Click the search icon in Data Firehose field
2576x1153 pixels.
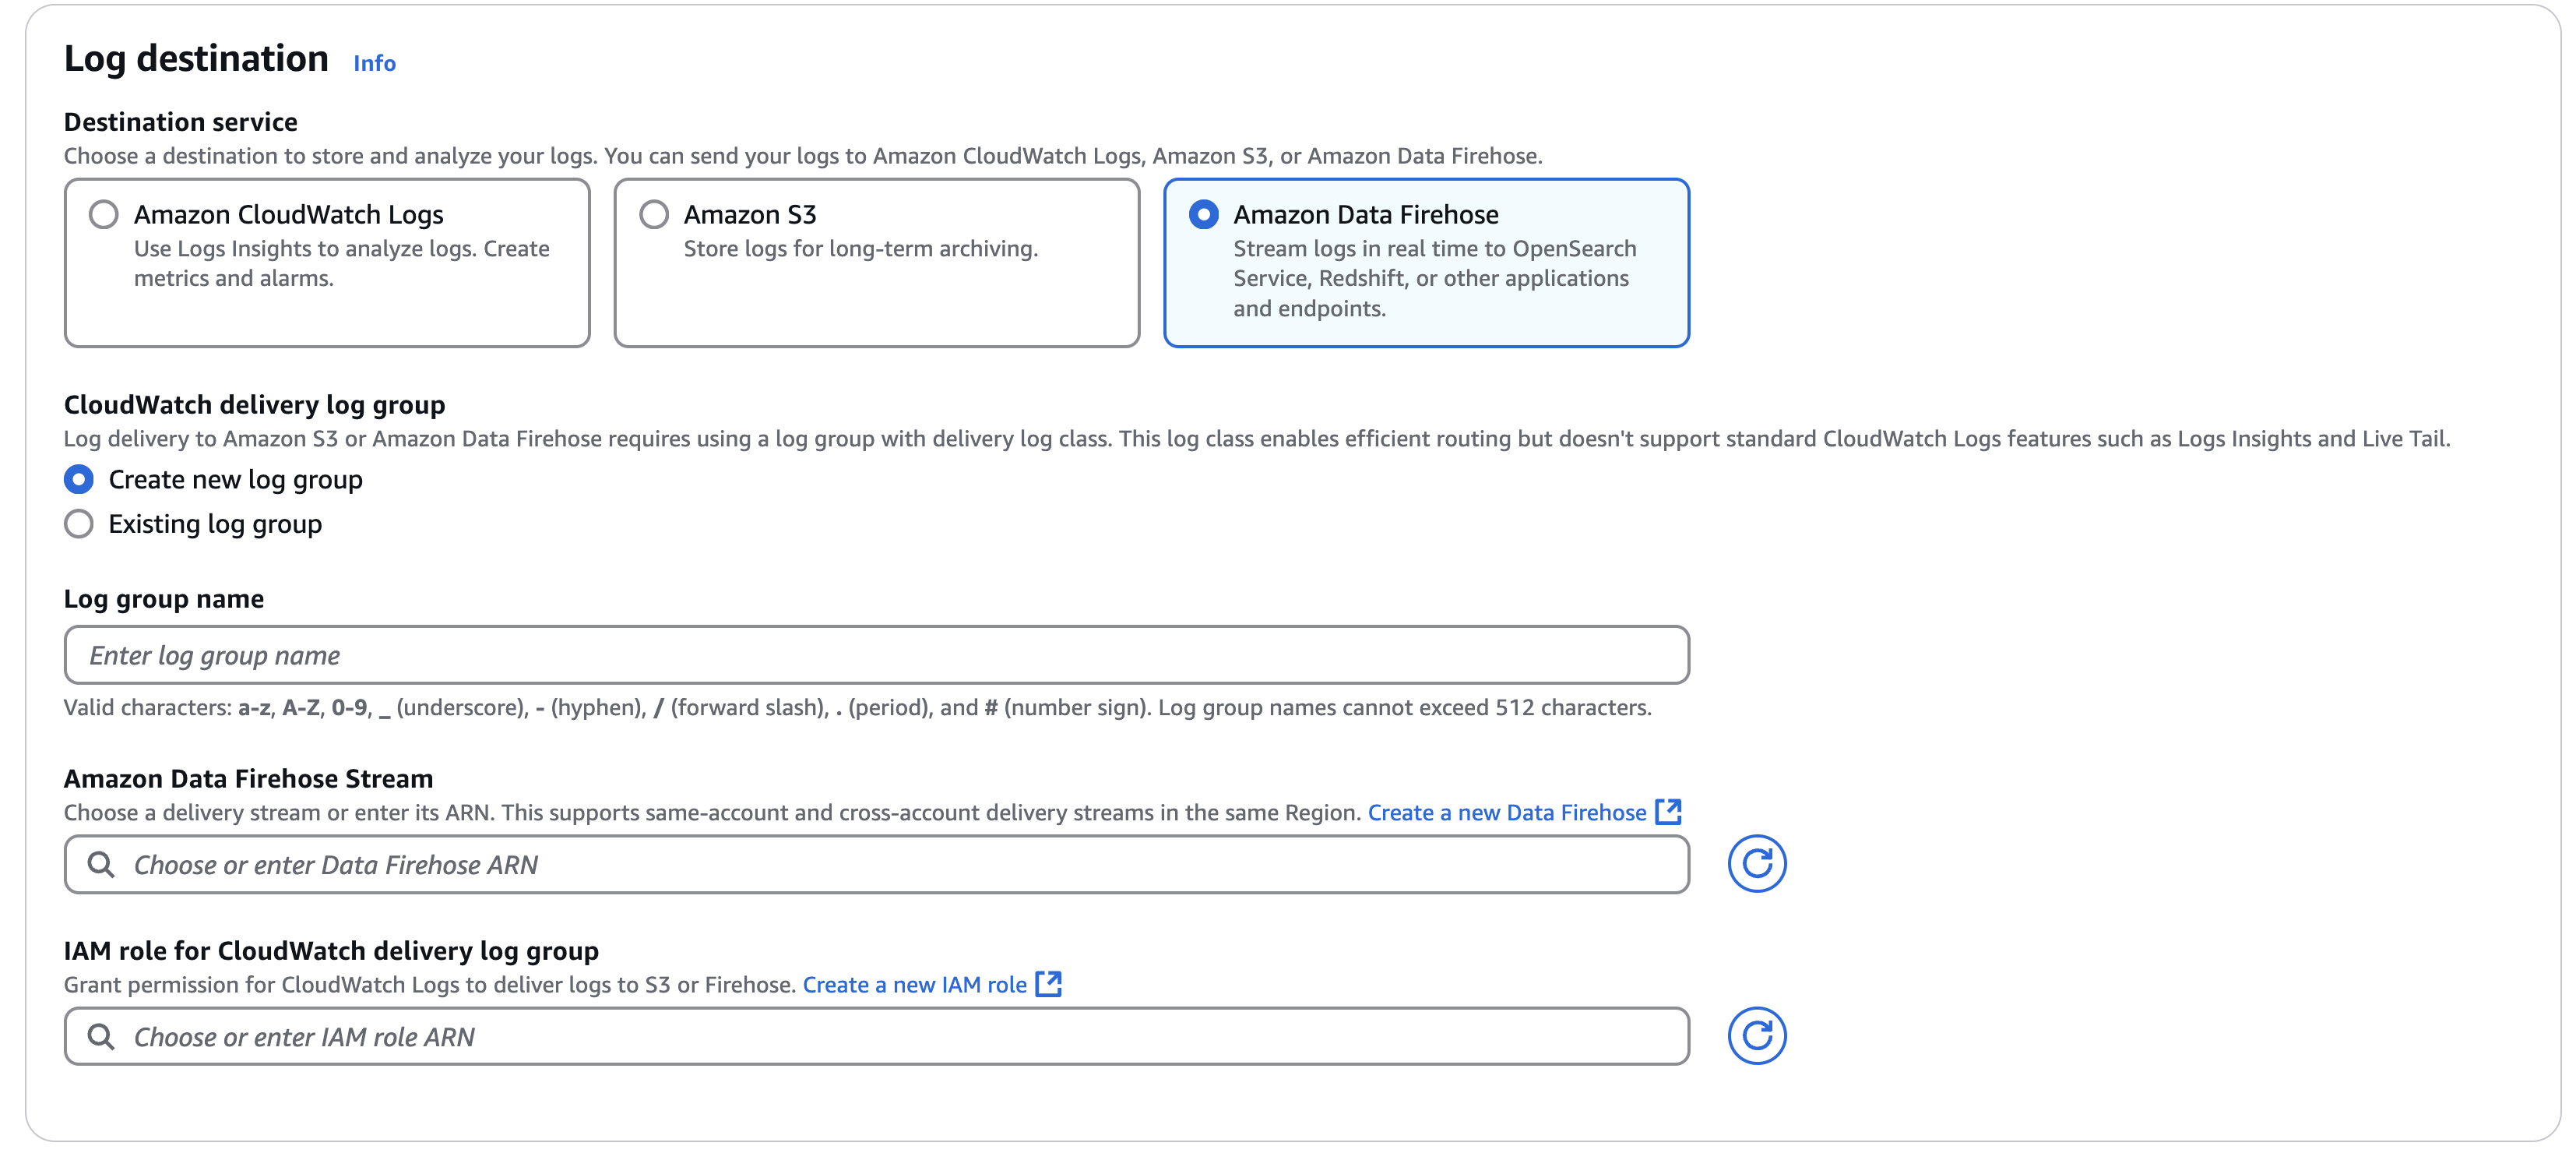[x=101, y=864]
